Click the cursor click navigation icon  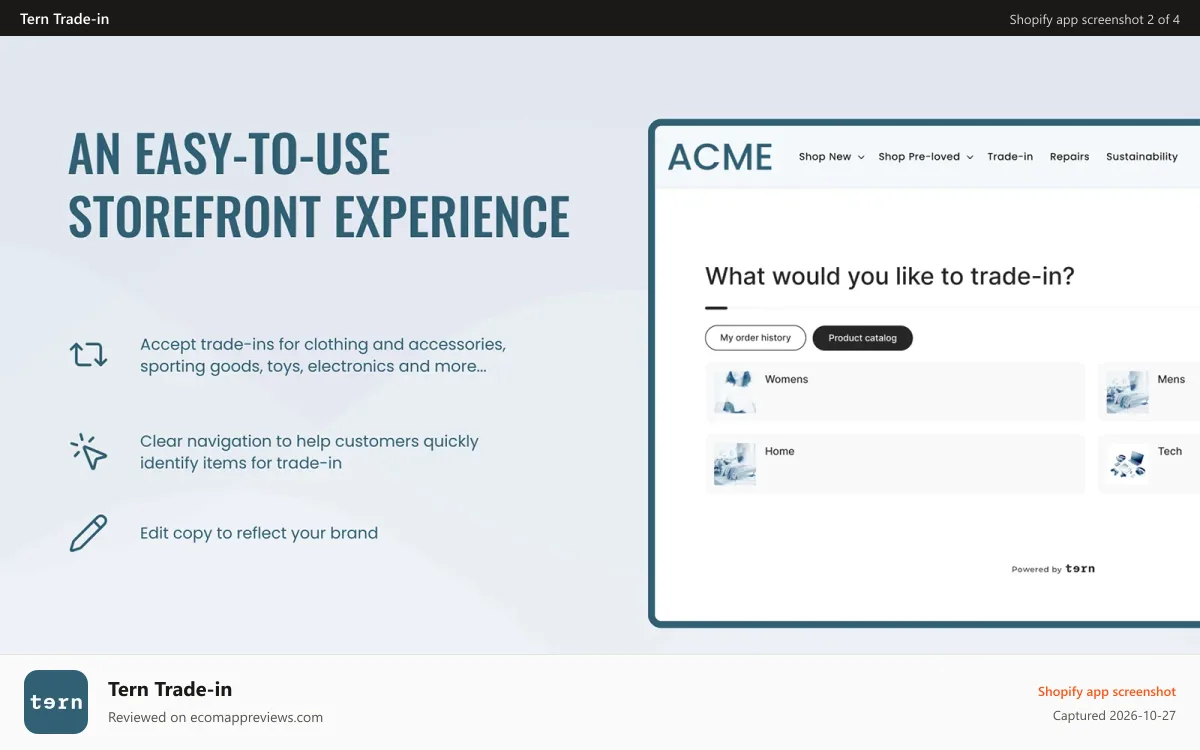pos(88,451)
